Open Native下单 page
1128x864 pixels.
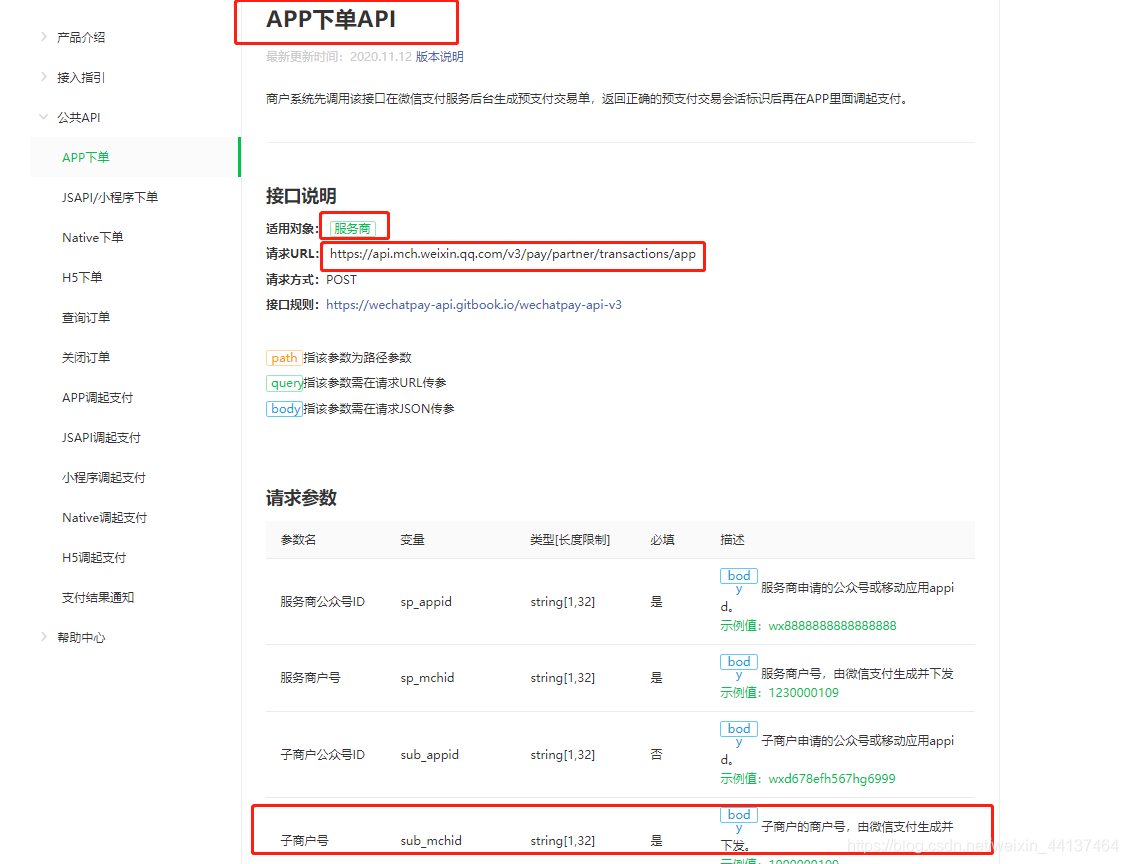92,237
